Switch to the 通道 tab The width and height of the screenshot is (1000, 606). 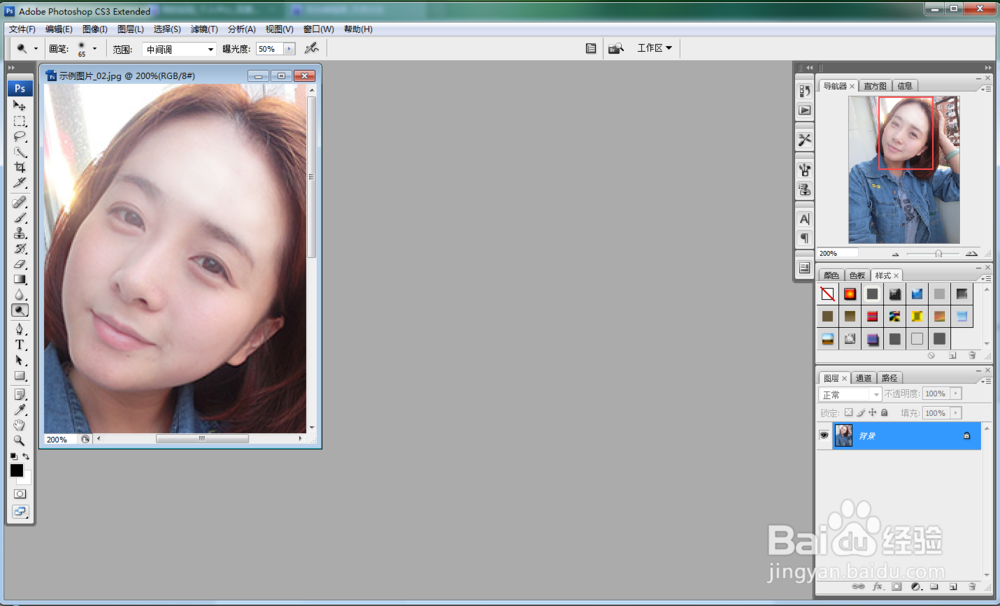pyautogui.click(x=864, y=378)
